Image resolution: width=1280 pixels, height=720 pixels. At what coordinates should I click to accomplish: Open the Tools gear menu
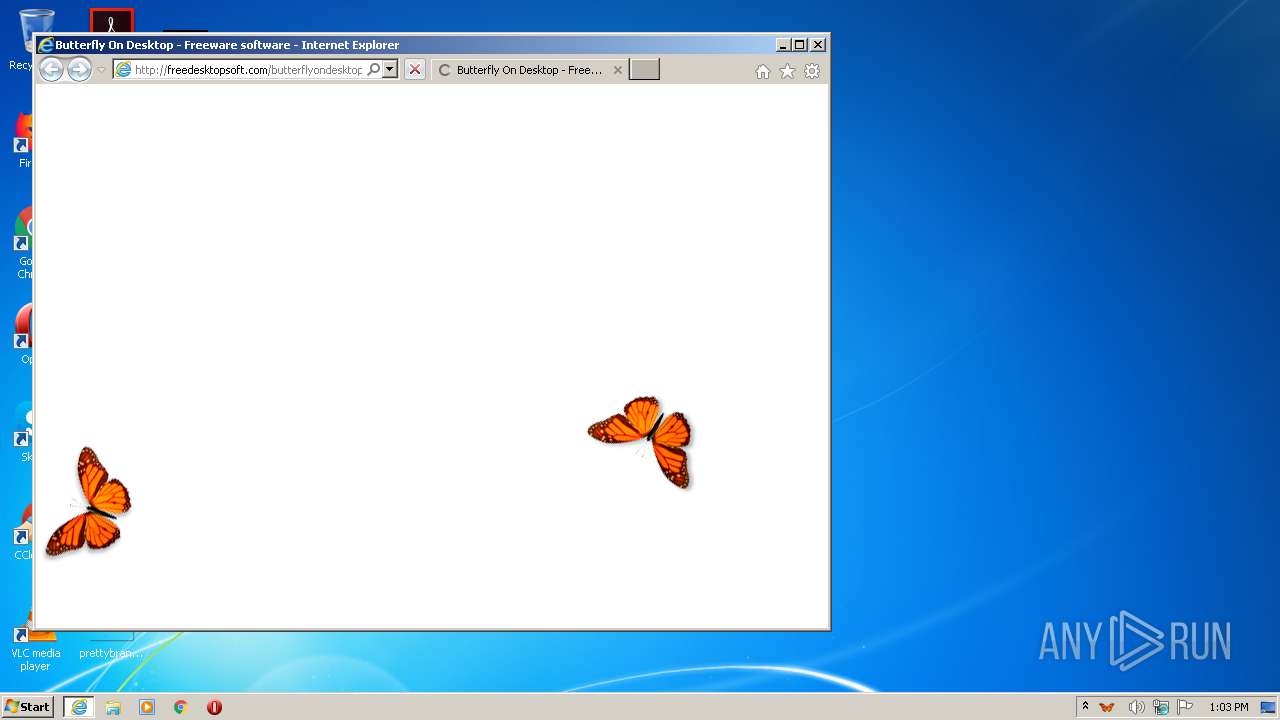pos(812,71)
